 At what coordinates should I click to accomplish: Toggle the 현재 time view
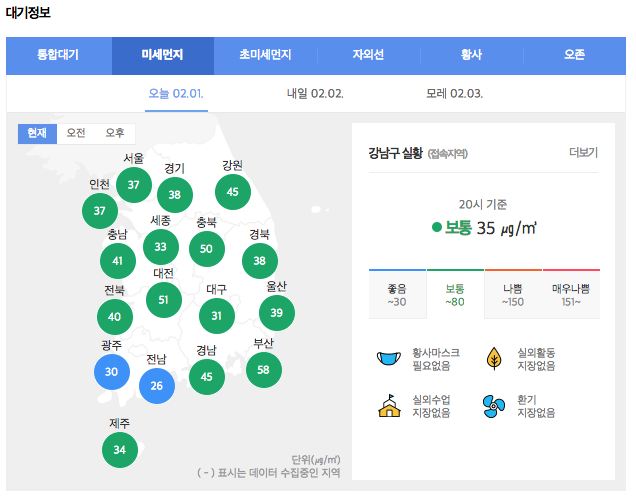37,133
